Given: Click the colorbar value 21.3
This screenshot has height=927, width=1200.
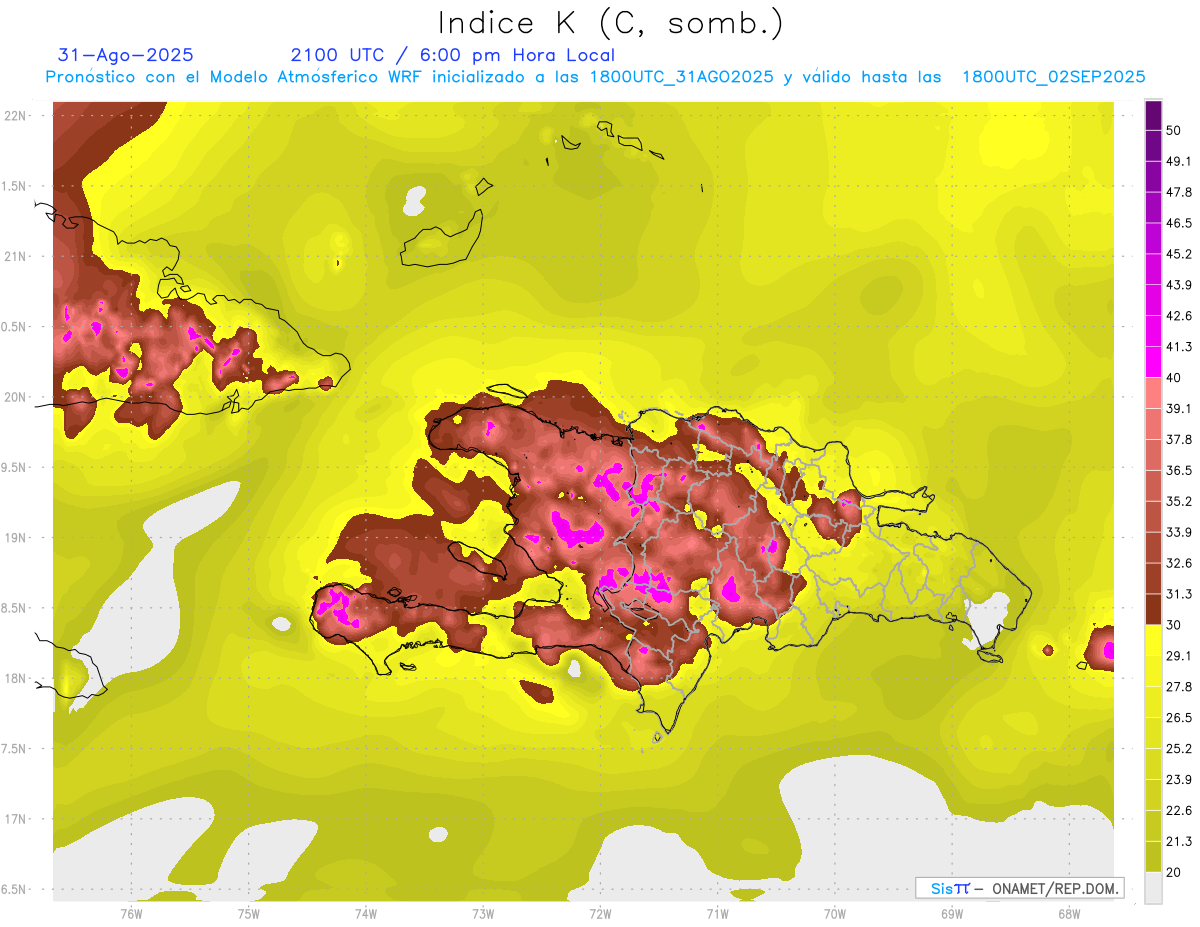Looking at the screenshot, I should (x=1178, y=842).
